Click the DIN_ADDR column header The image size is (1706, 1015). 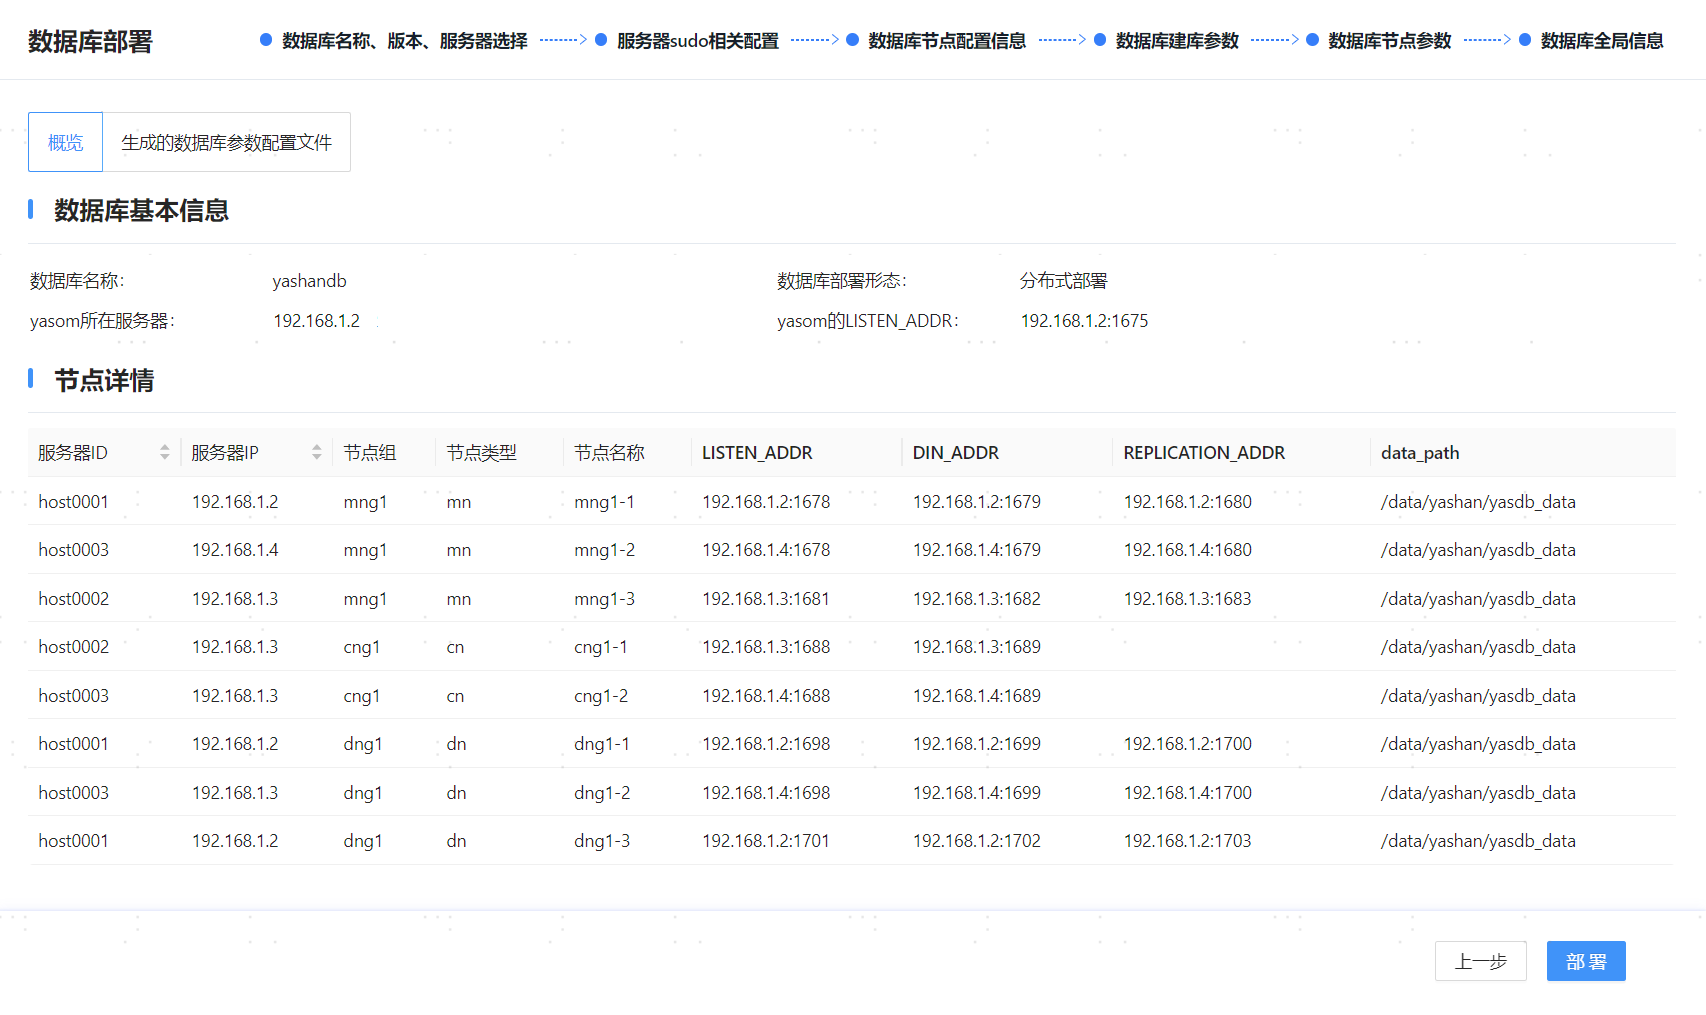955,453
